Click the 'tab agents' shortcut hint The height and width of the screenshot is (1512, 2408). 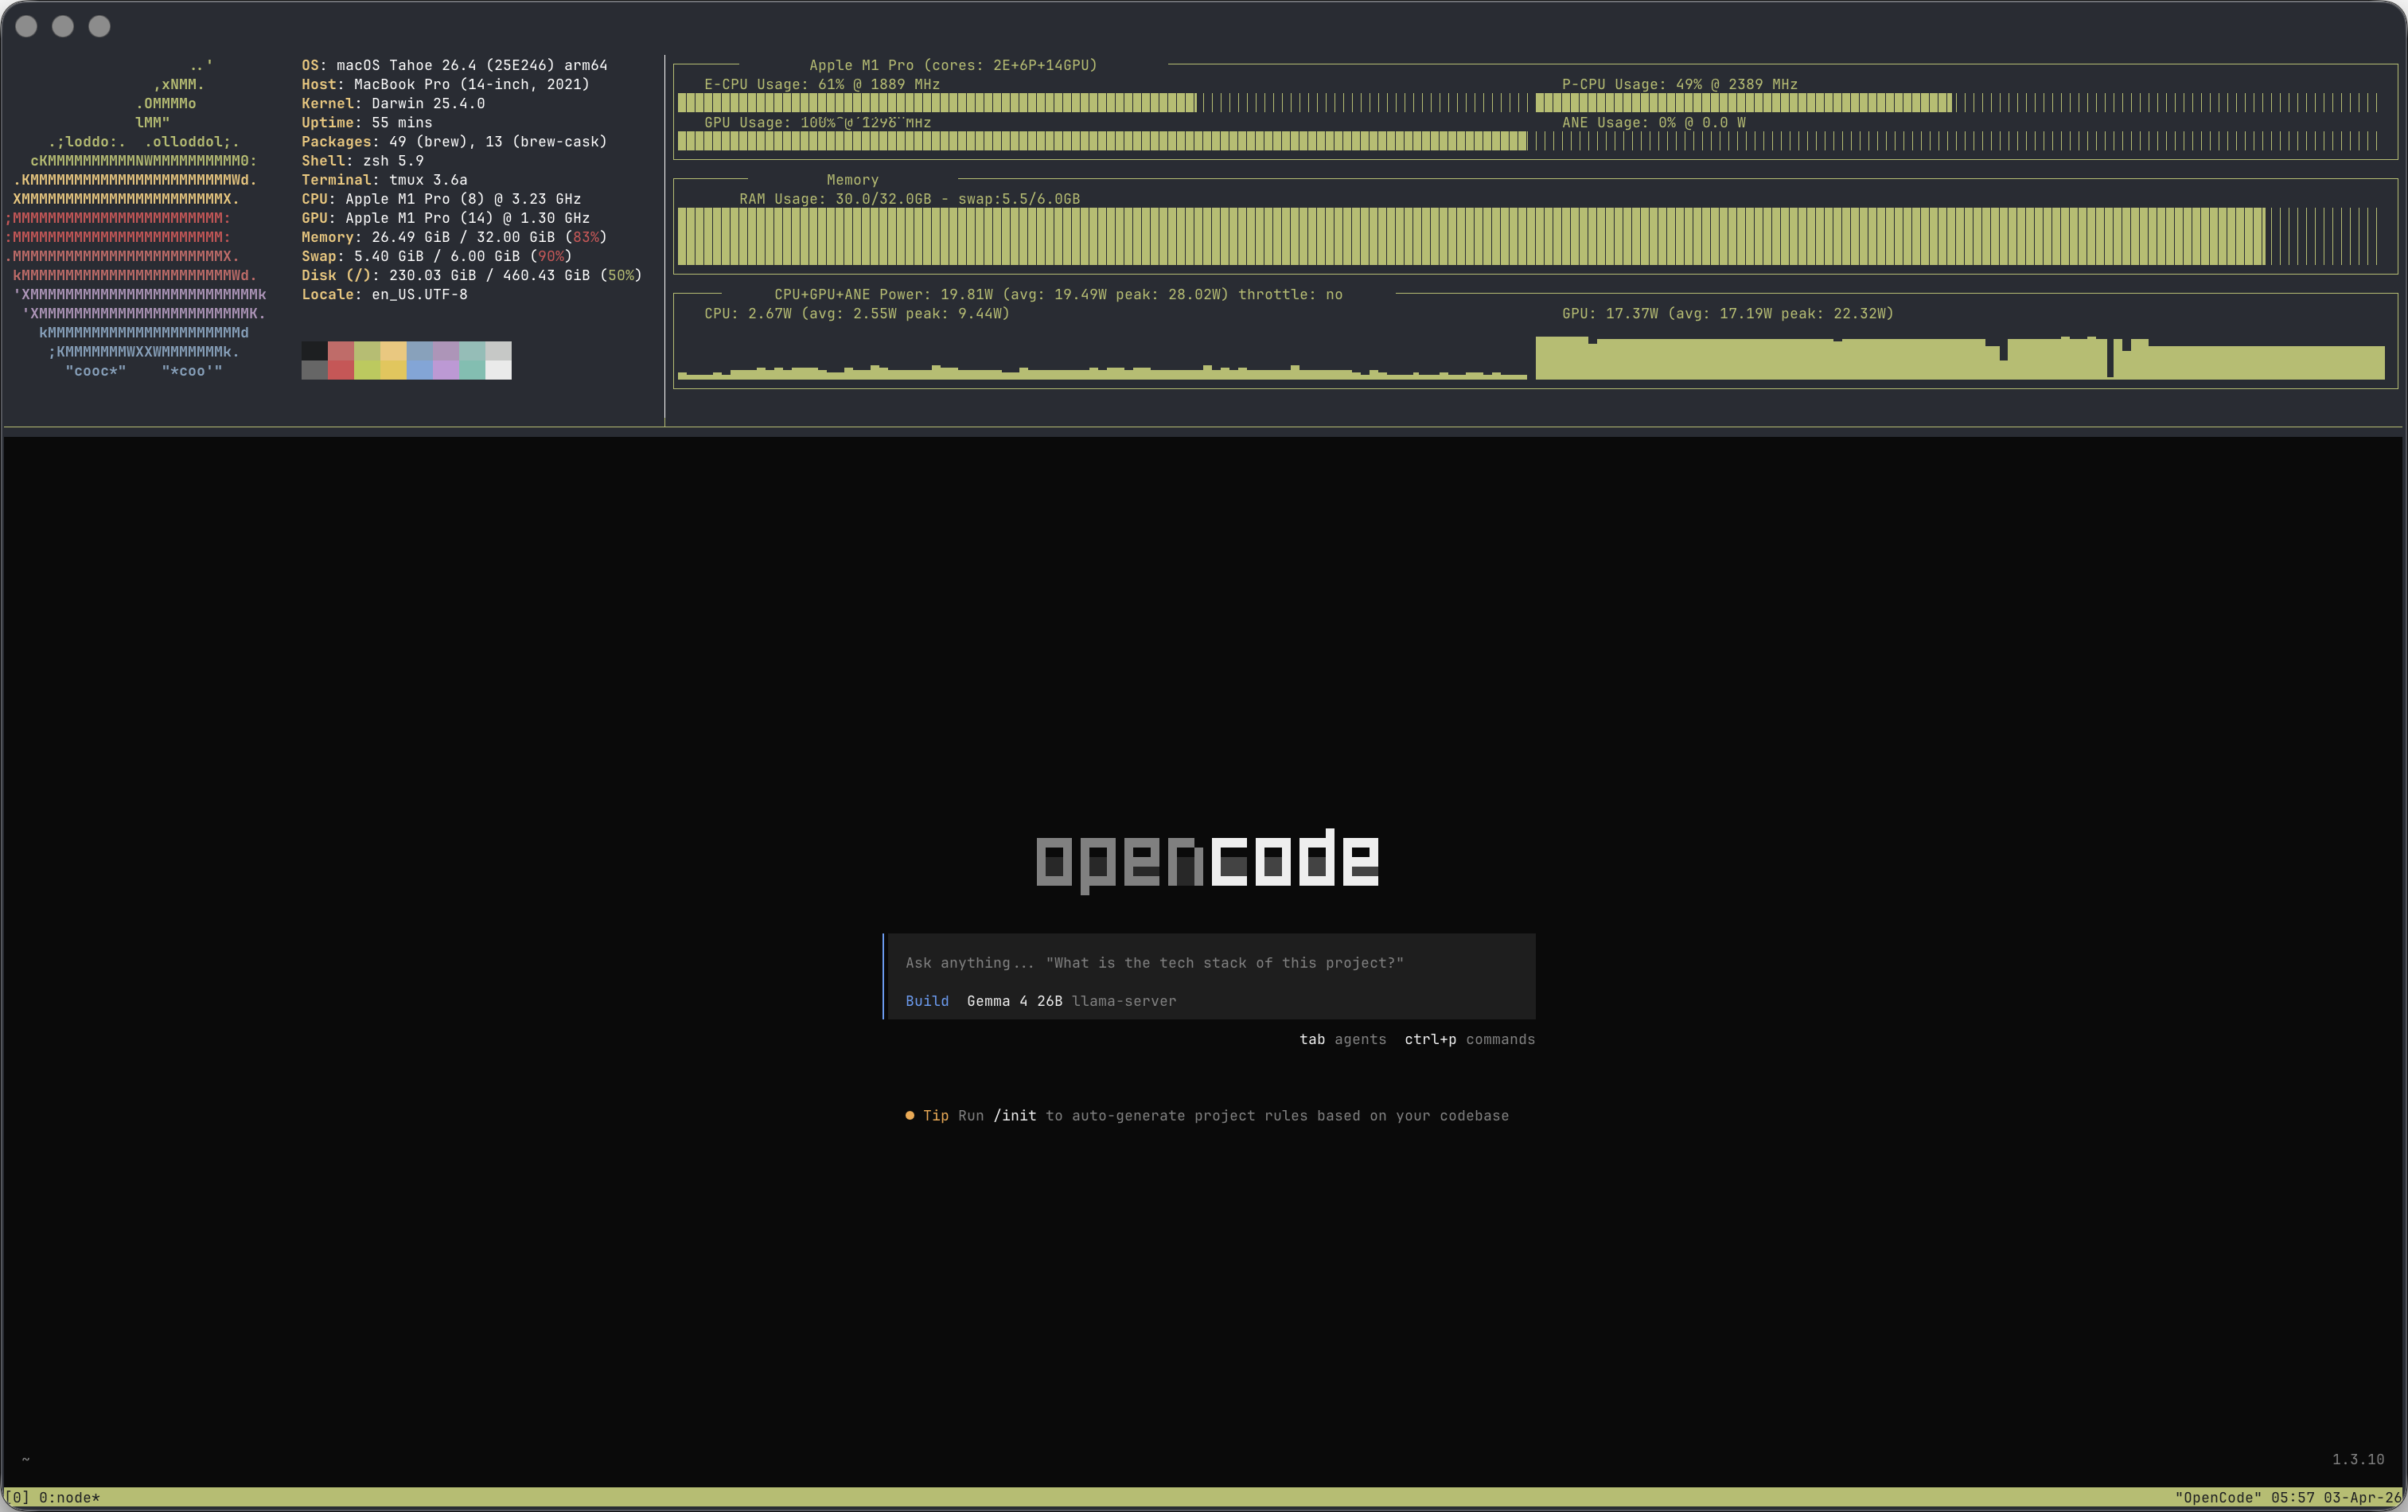click(x=1342, y=1039)
